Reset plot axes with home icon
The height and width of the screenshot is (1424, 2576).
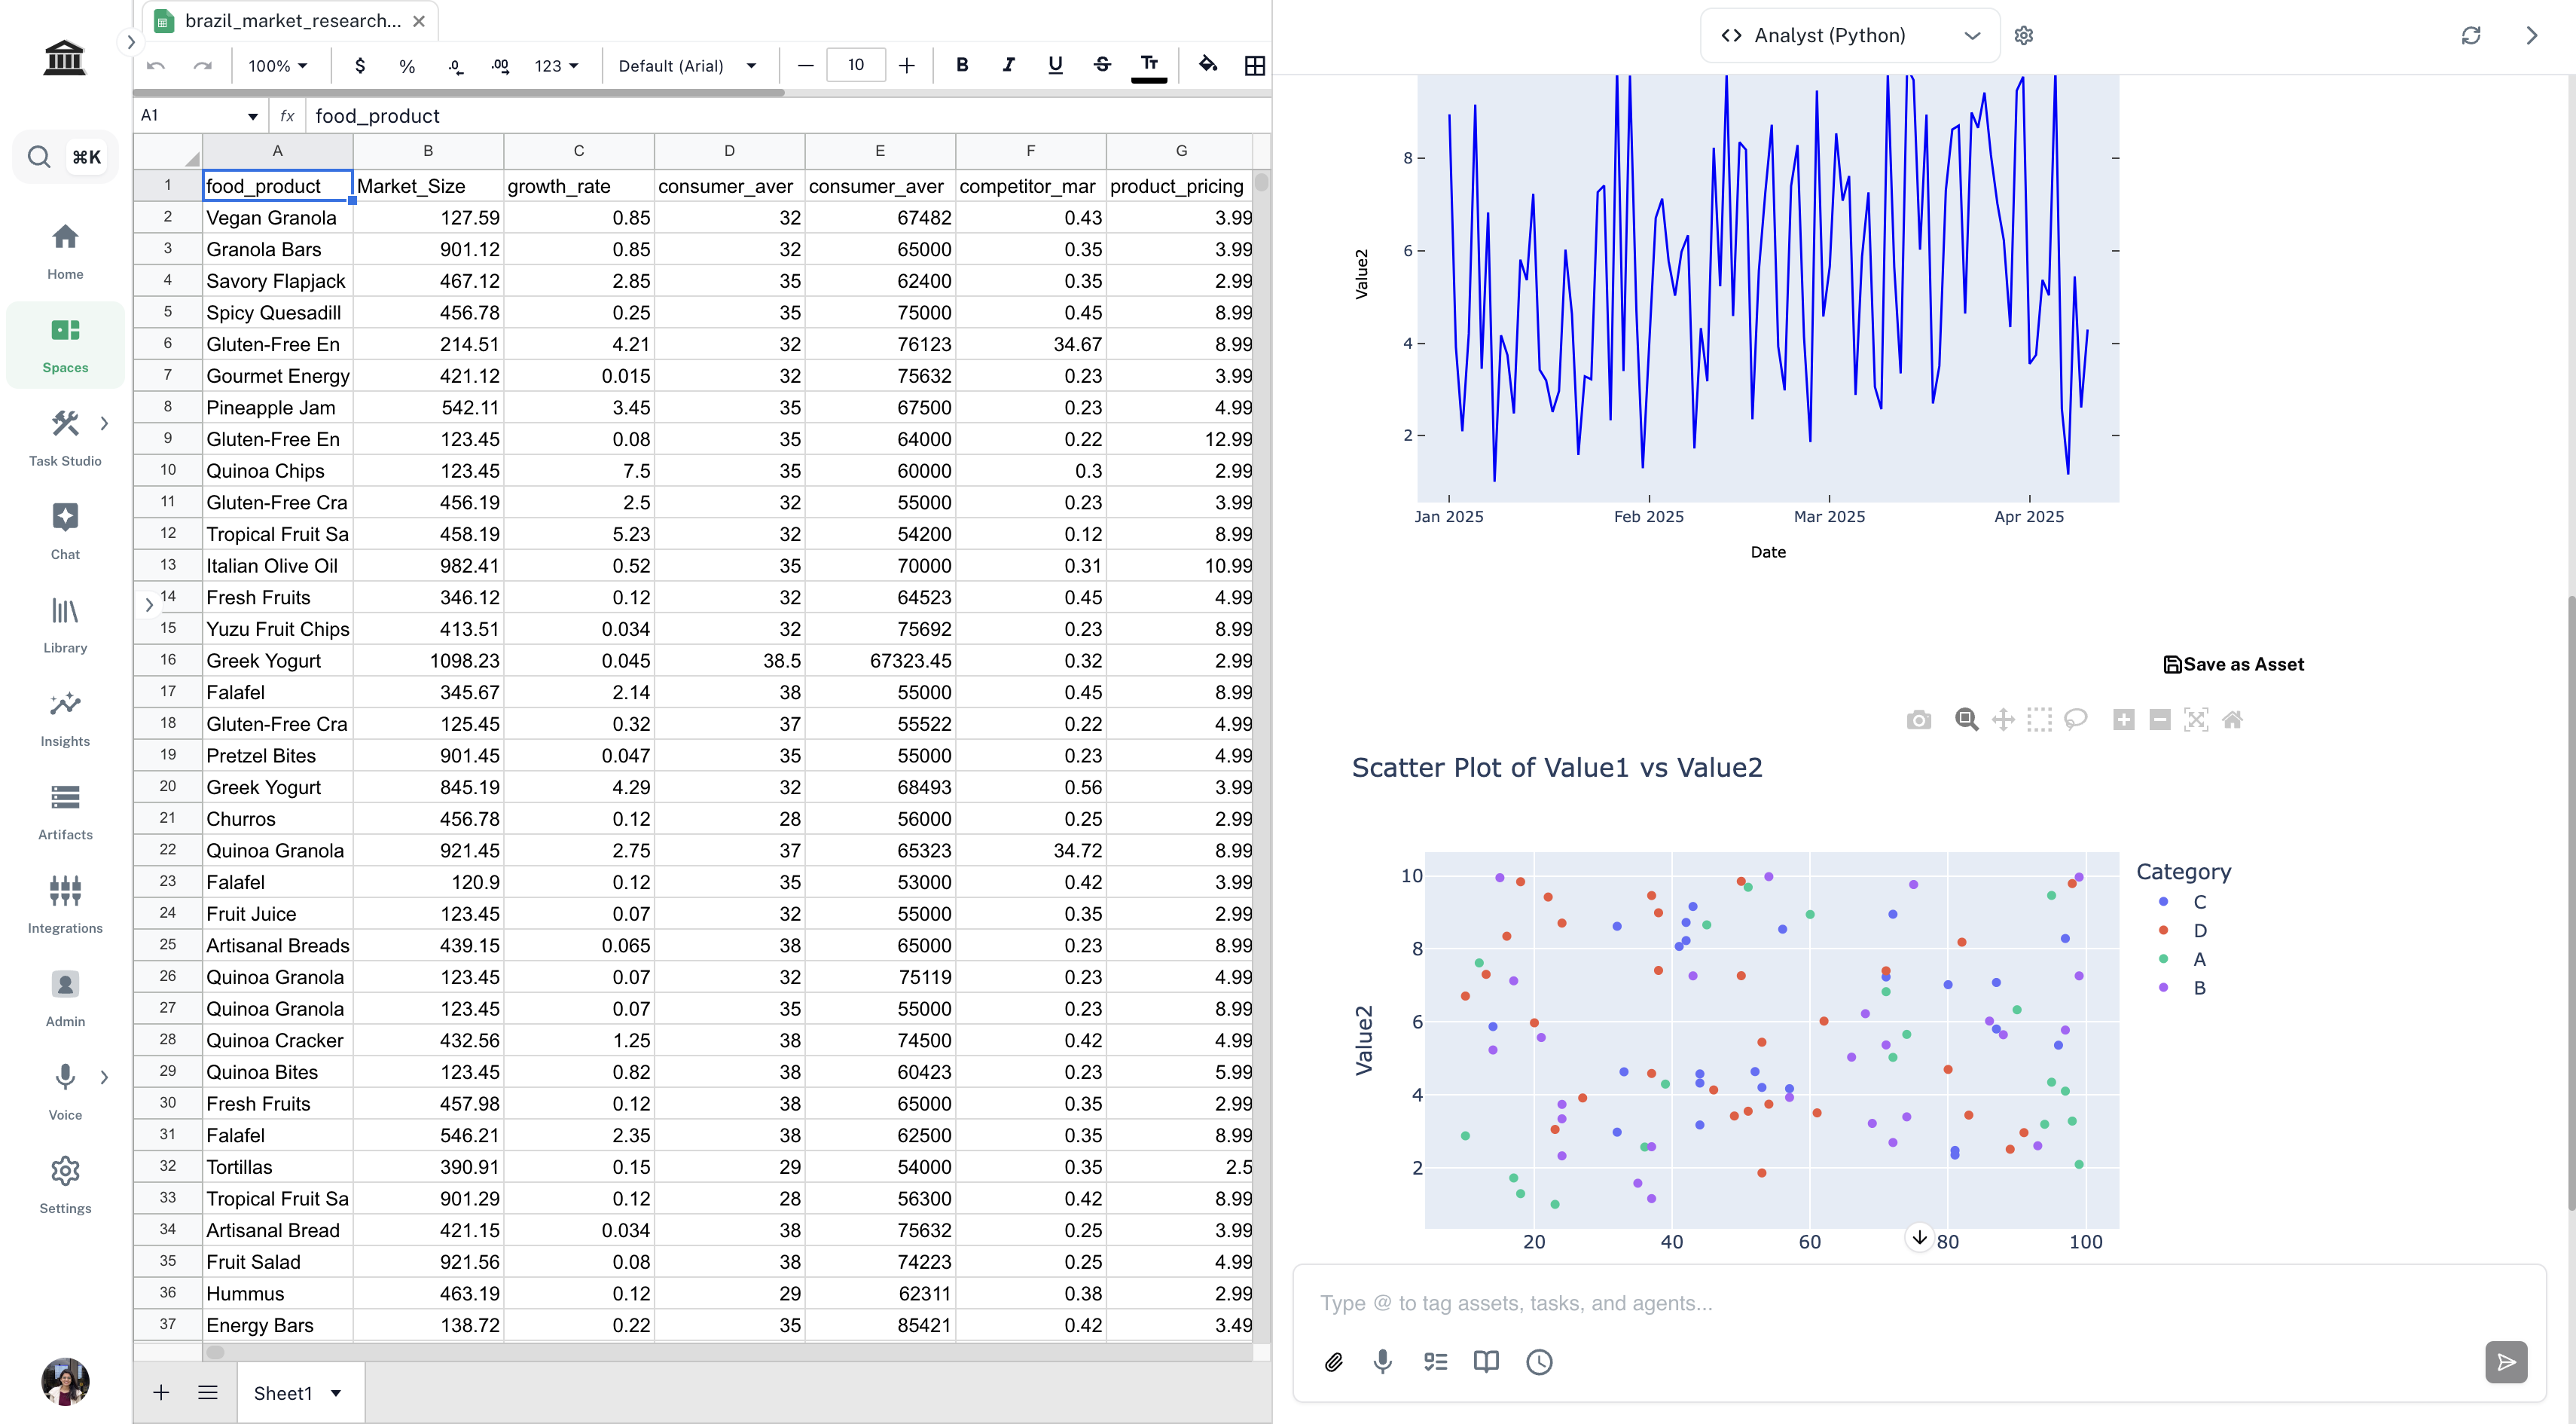pyautogui.click(x=2232, y=720)
